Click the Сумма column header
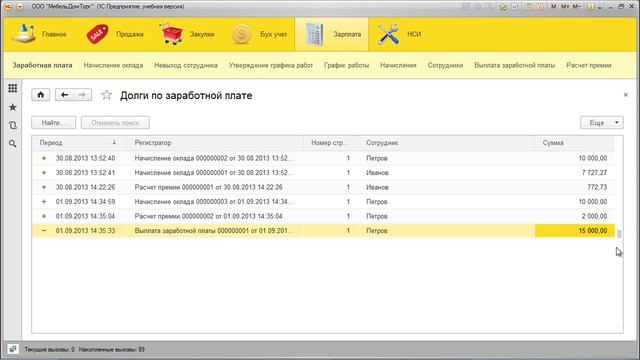The height and width of the screenshot is (360, 640). click(575, 143)
